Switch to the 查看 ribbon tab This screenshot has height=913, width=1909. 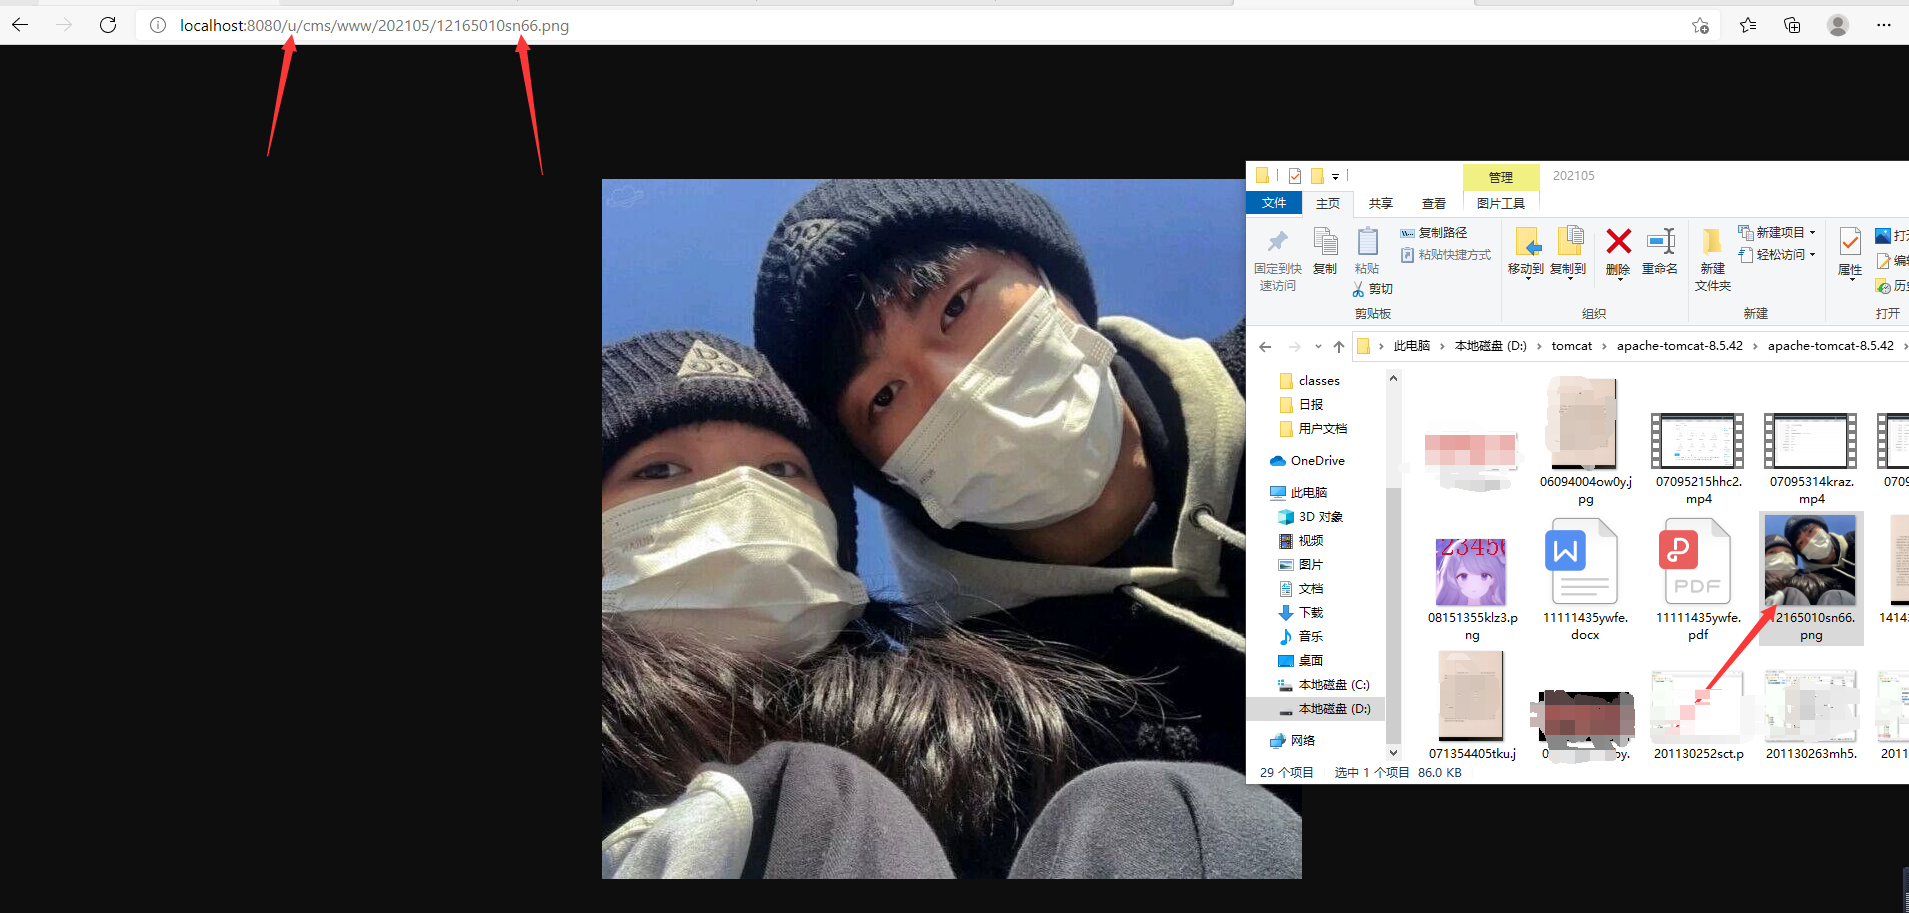pyautogui.click(x=1434, y=203)
